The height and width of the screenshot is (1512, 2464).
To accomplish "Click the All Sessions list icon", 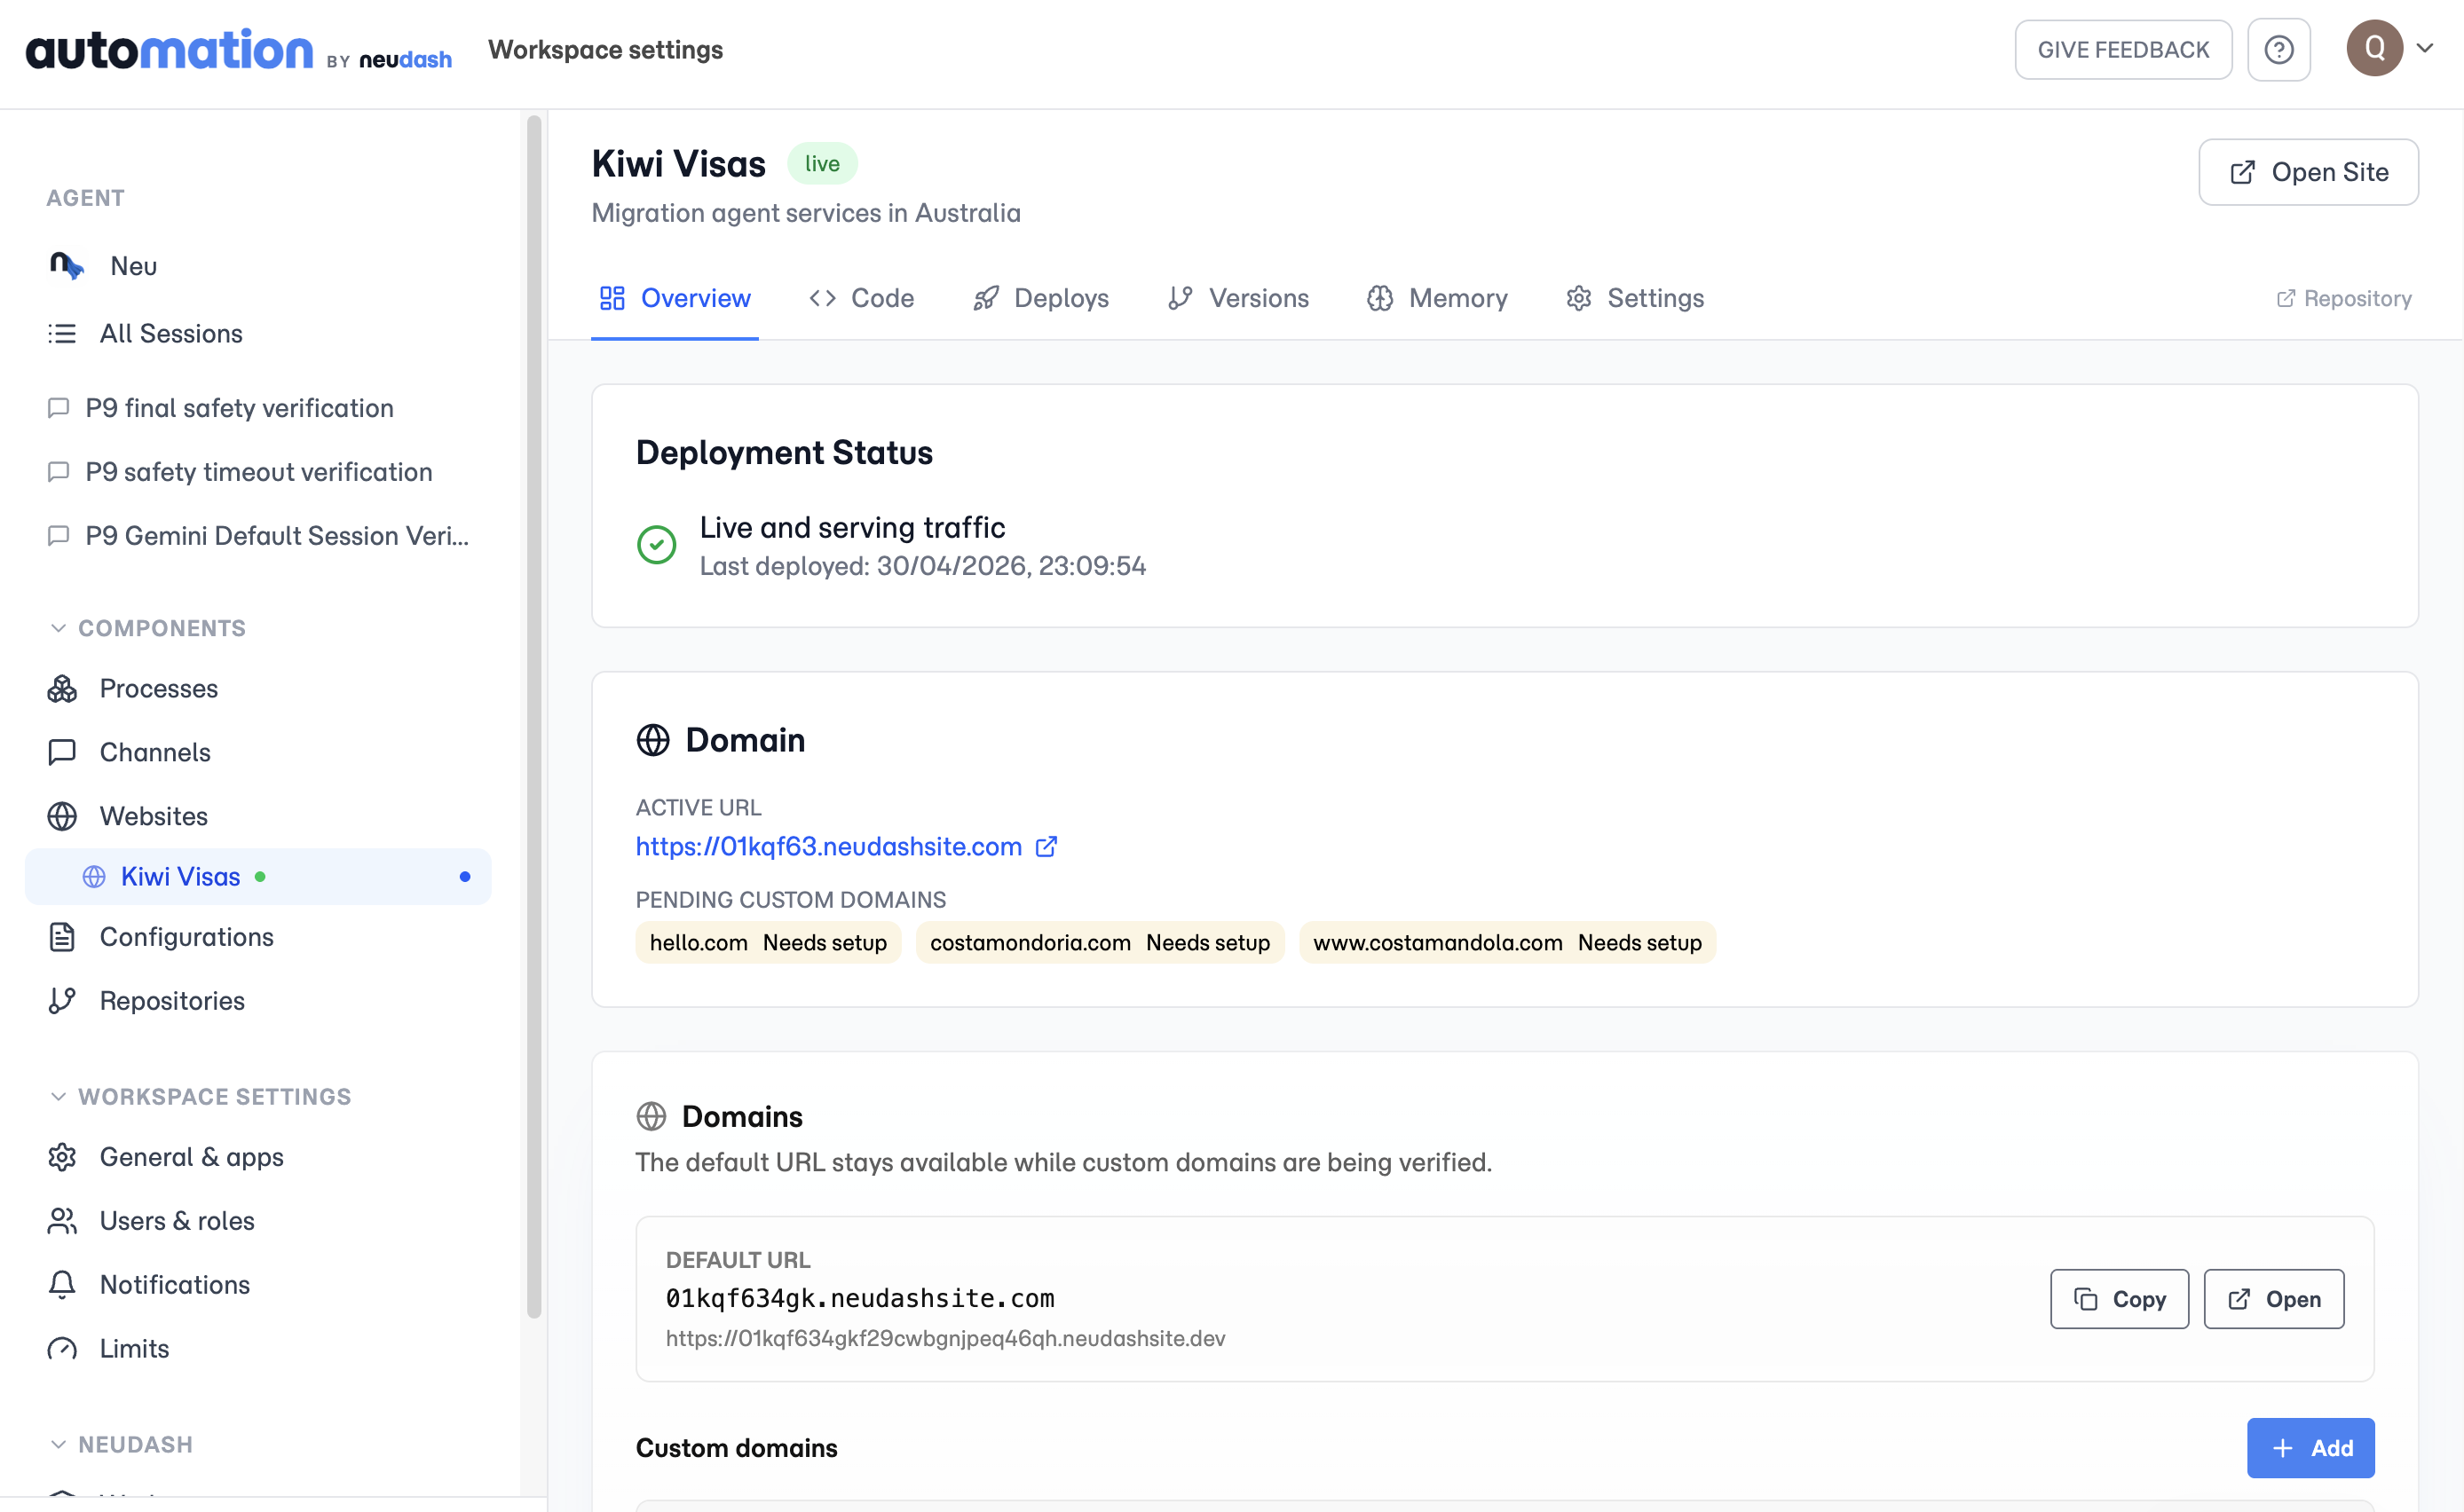I will point(62,333).
